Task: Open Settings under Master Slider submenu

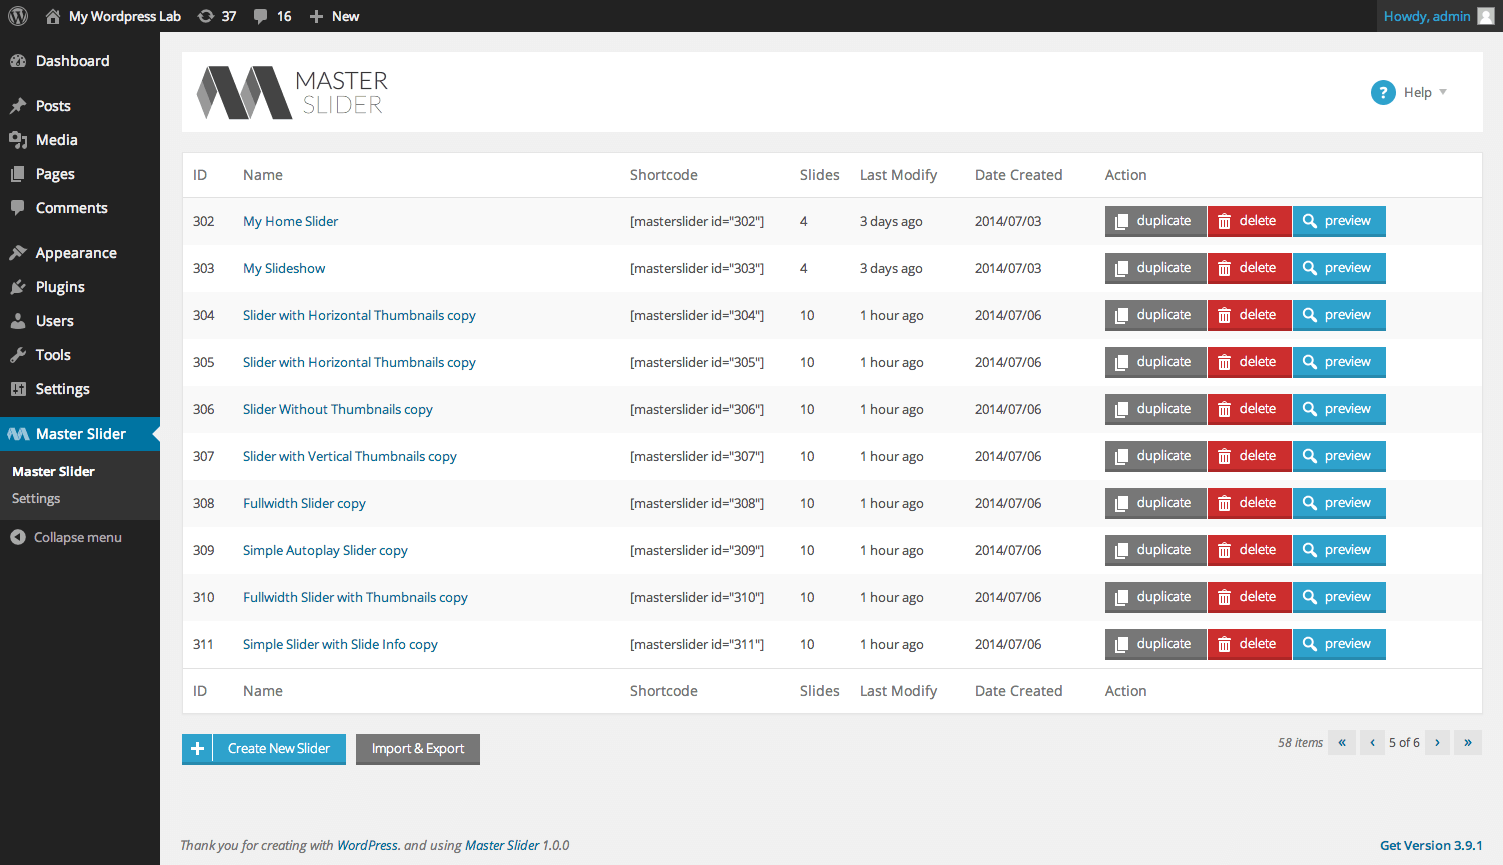Action: (x=36, y=498)
